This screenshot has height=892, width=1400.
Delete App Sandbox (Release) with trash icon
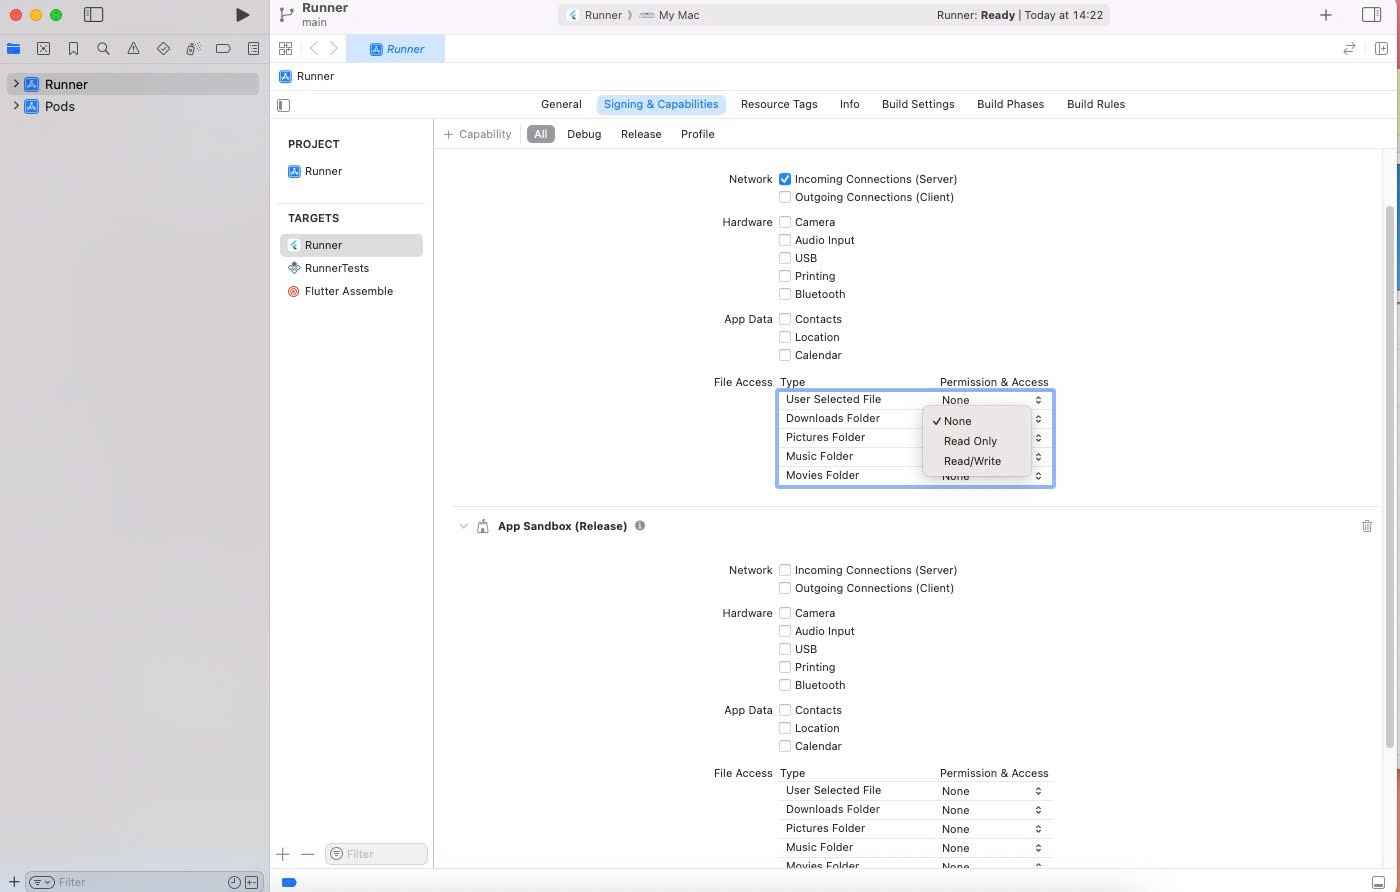click(x=1367, y=526)
